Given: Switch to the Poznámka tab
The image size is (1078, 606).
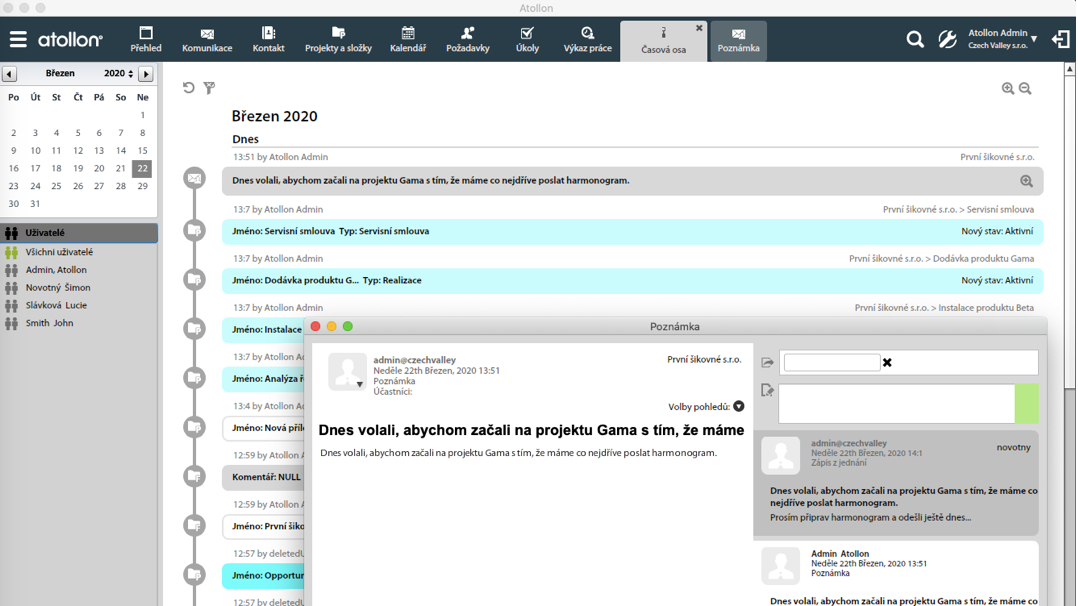Looking at the screenshot, I should pos(738,40).
